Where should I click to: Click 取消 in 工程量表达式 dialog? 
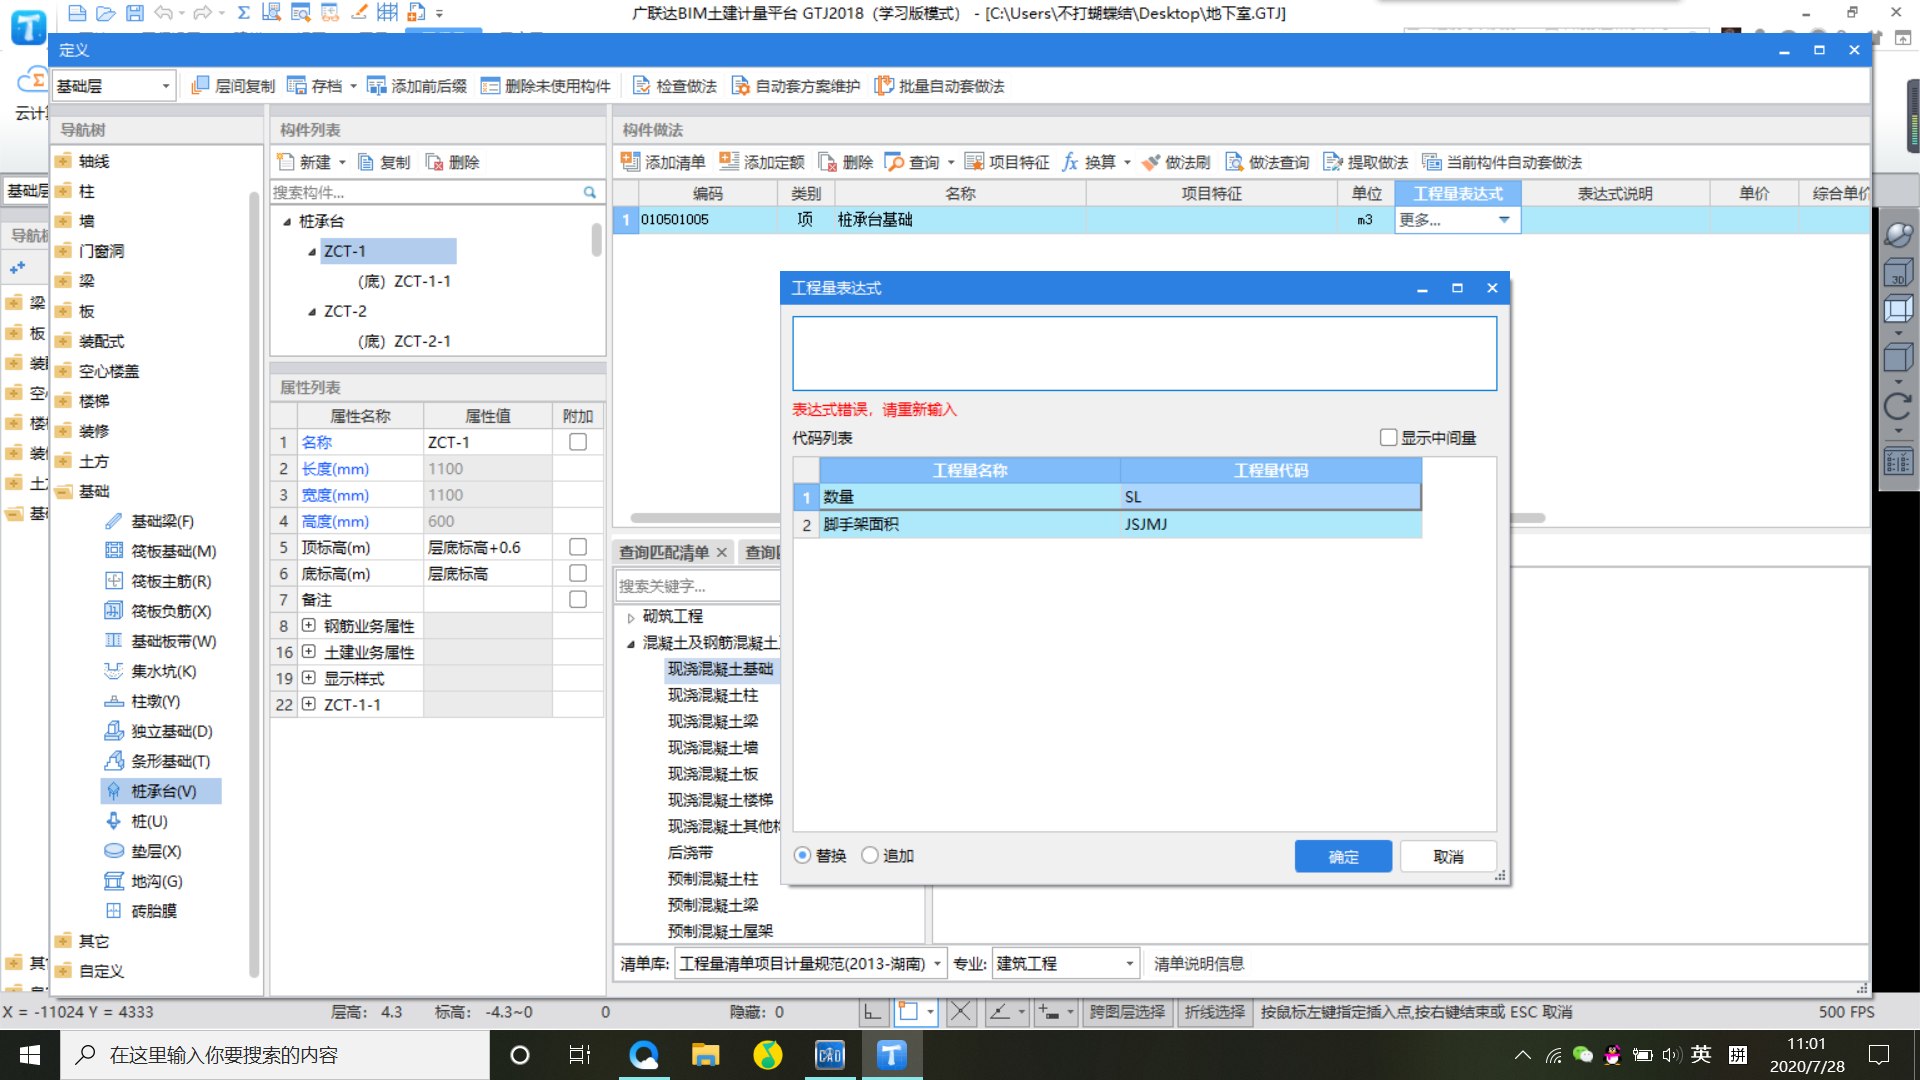[1448, 856]
